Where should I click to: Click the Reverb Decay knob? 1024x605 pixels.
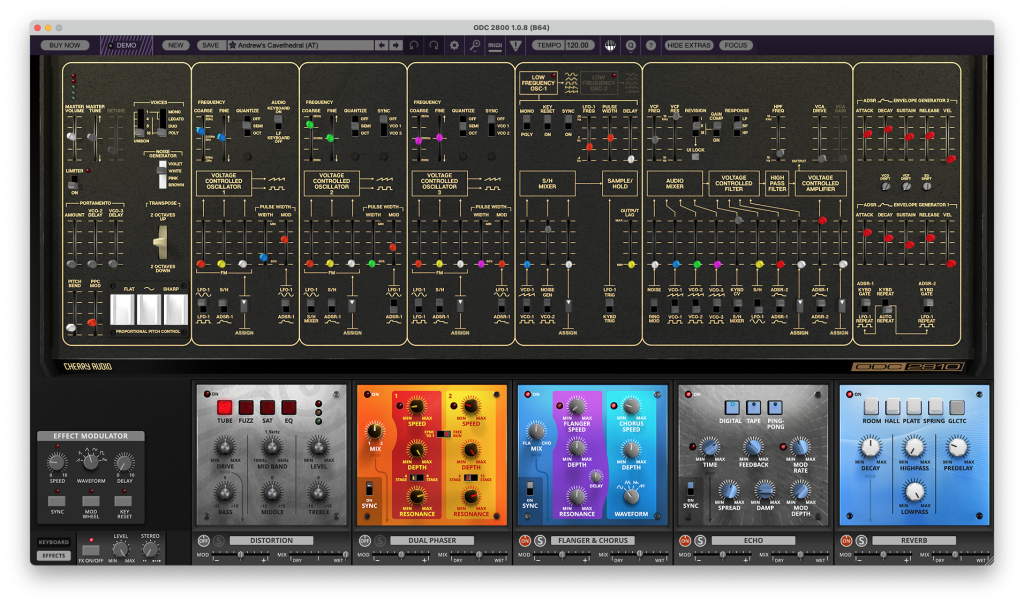(x=871, y=448)
